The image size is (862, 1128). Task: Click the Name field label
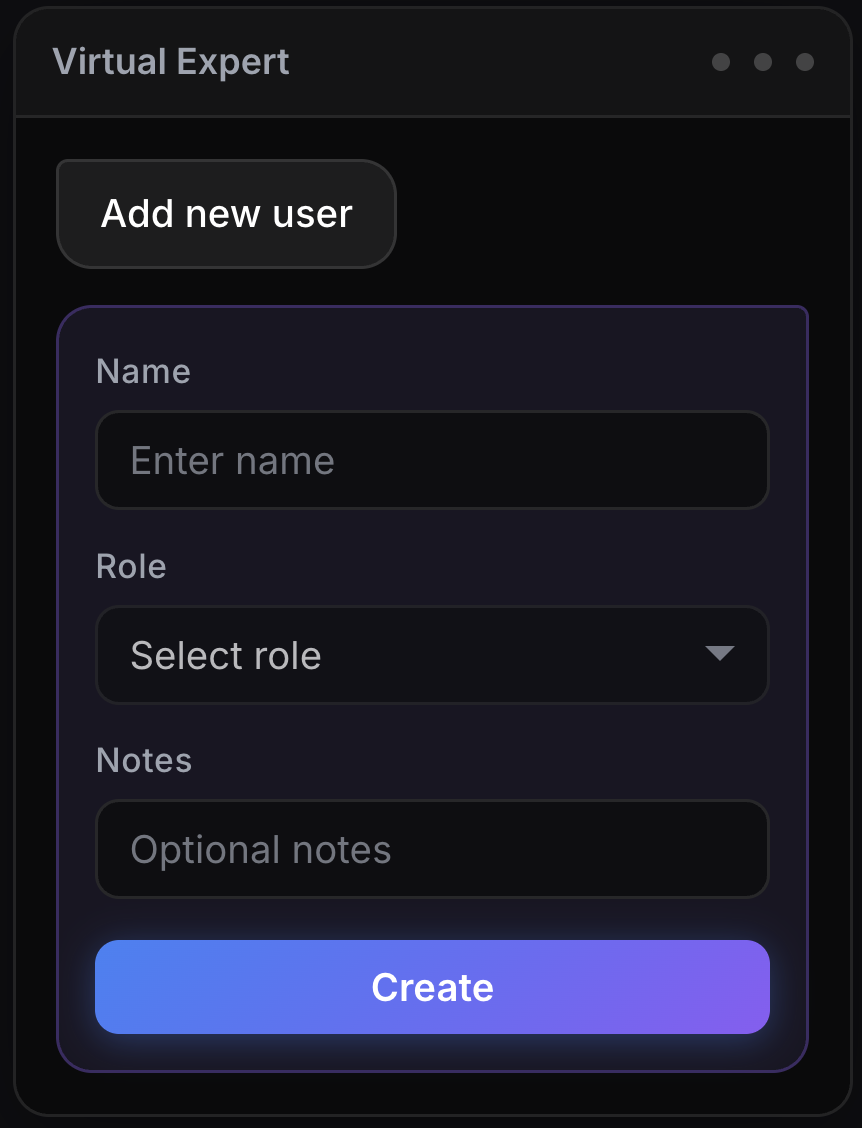tap(143, 371)
